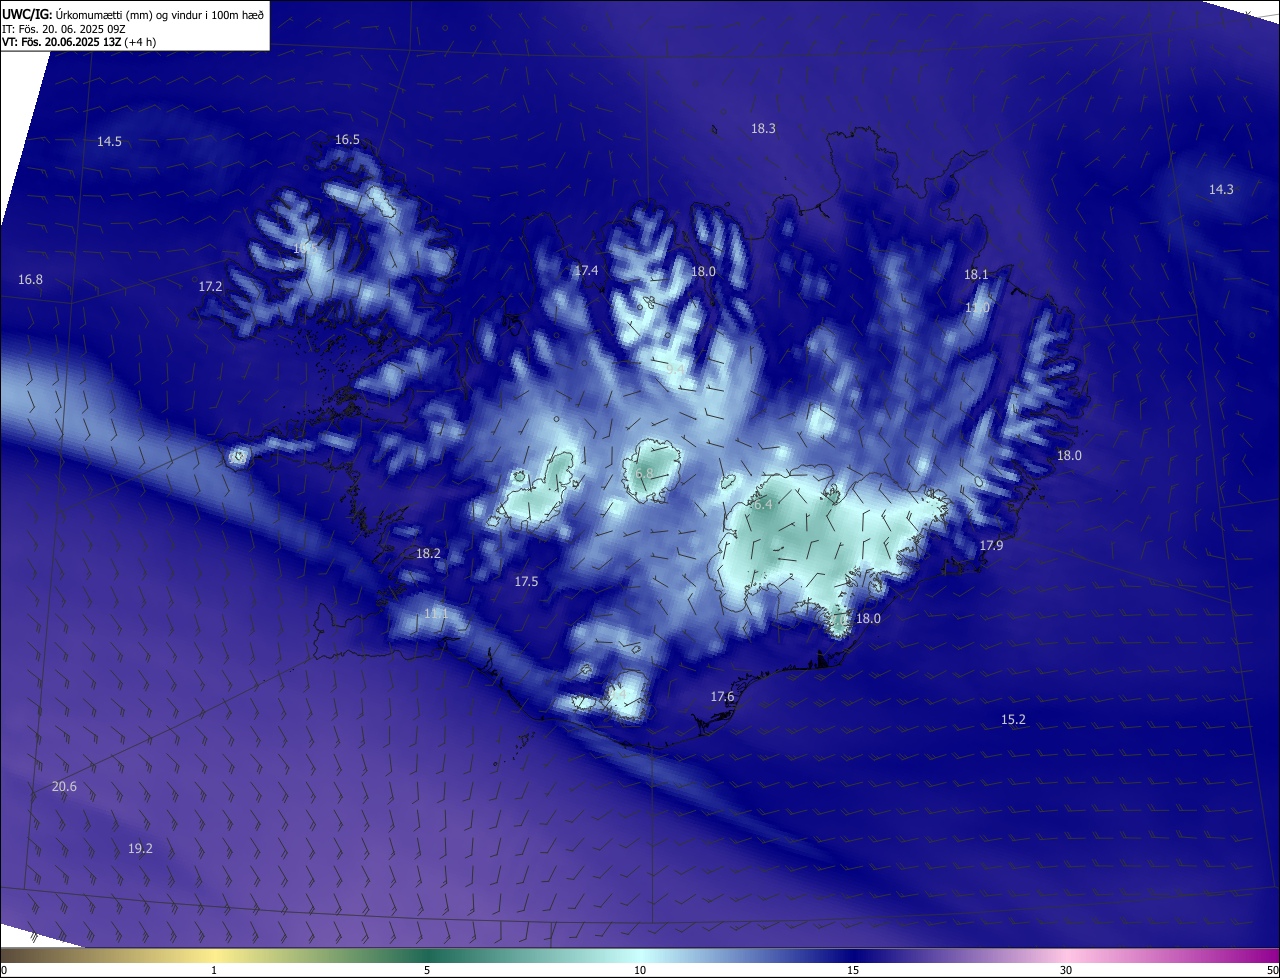This screenshot has height=978, width=1280.
Task: Click the 15 tick on the color scale
Action: pyautogui.click(x=853, y=970)
